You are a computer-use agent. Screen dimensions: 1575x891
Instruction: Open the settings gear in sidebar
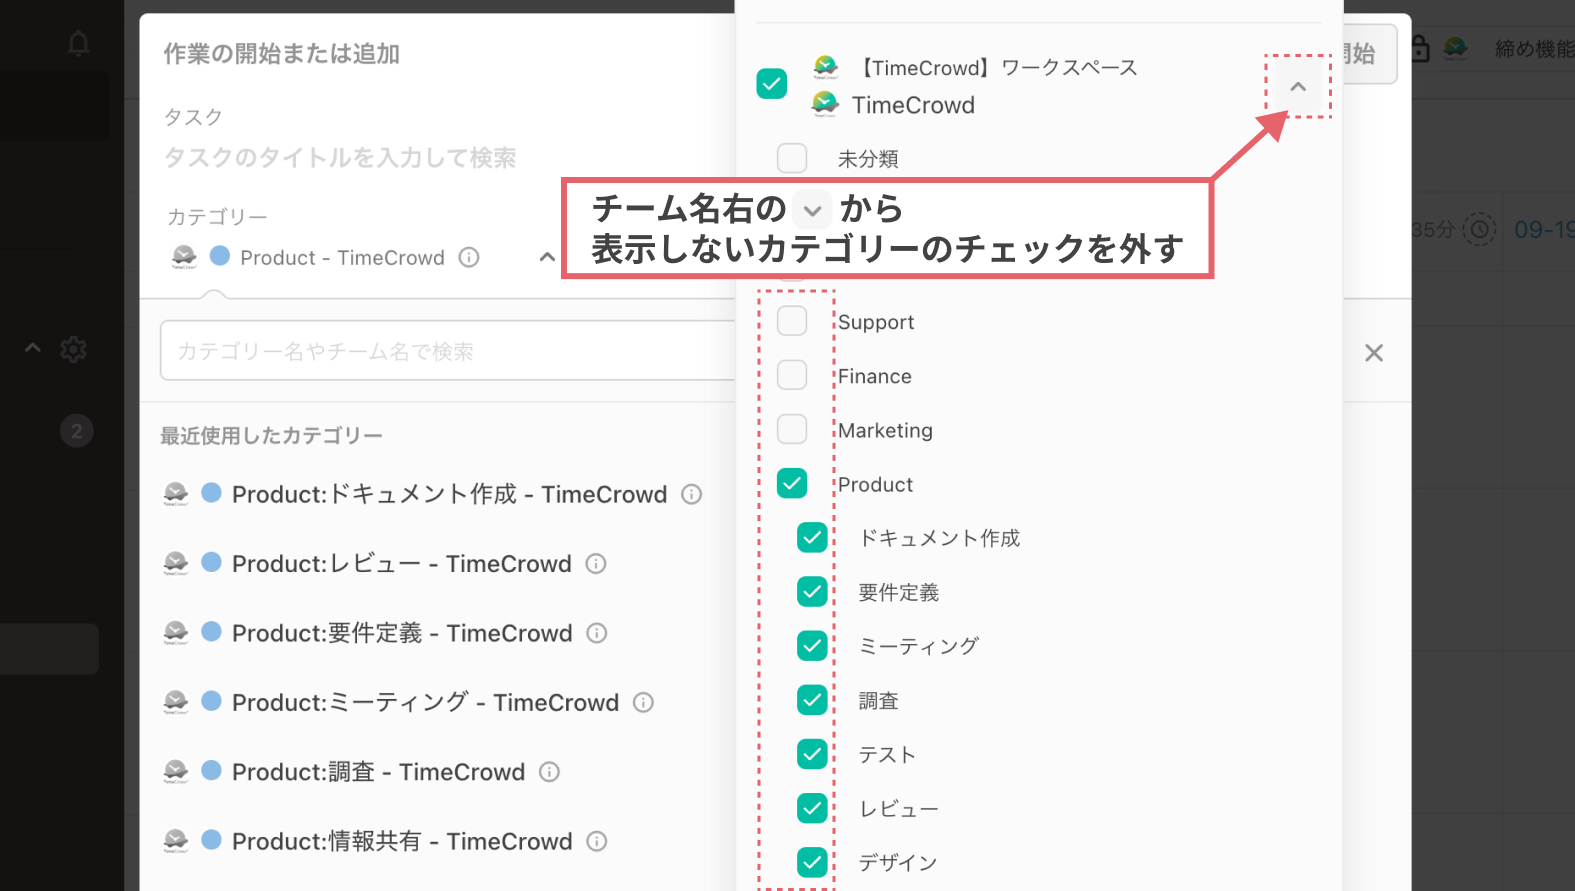73,349
